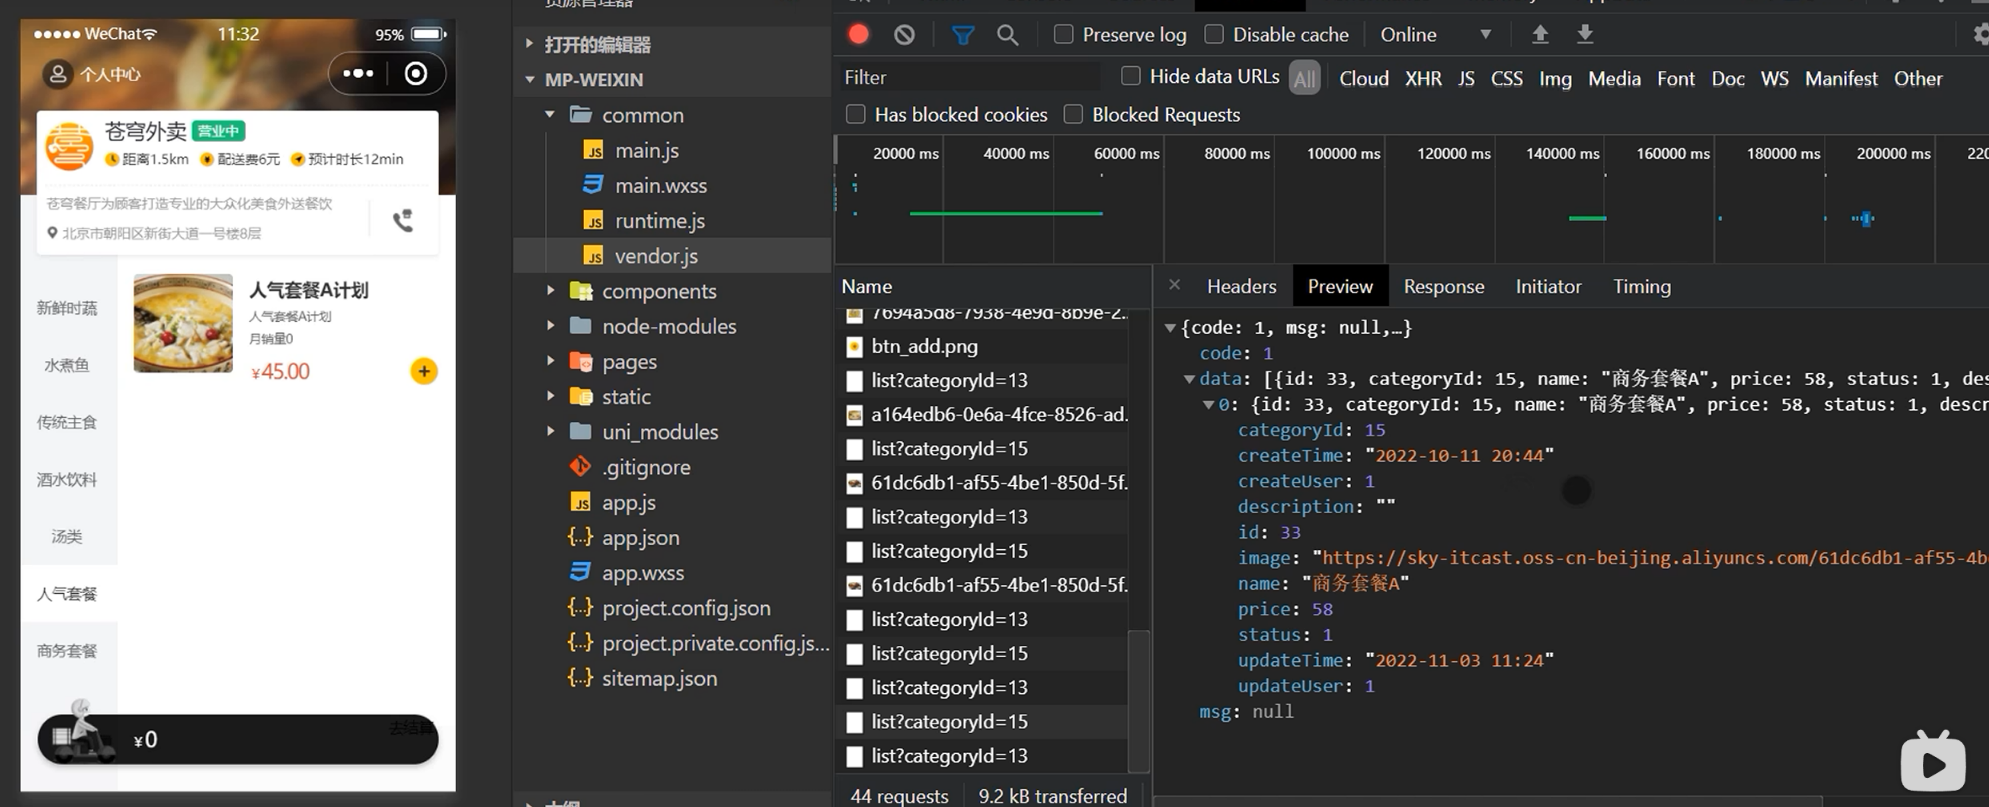This screenshot has height=807, width=1989.
Task: Open project.private.config.js file
Action: 715,643
